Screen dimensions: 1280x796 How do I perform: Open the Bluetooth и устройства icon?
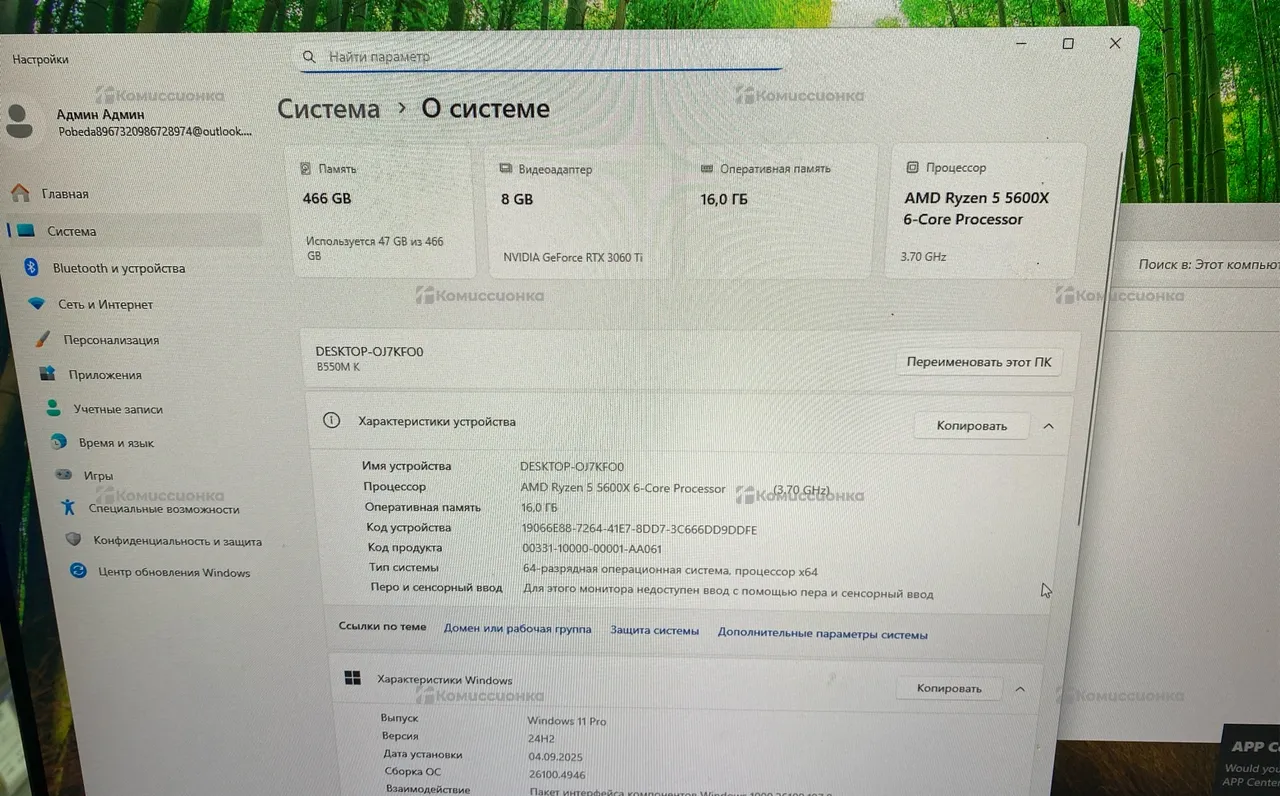pyautogui.click(x=31, y=267)
